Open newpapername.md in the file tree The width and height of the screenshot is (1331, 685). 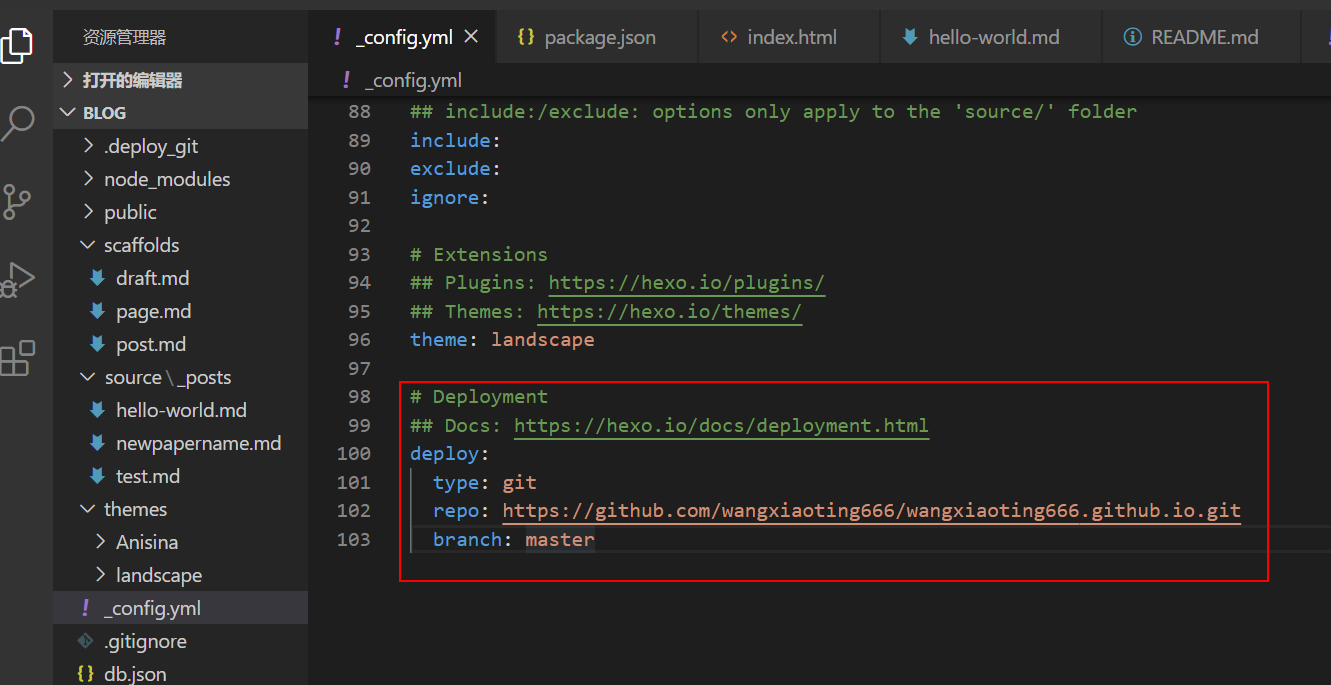pyautogui.click(x=198, y=443)
